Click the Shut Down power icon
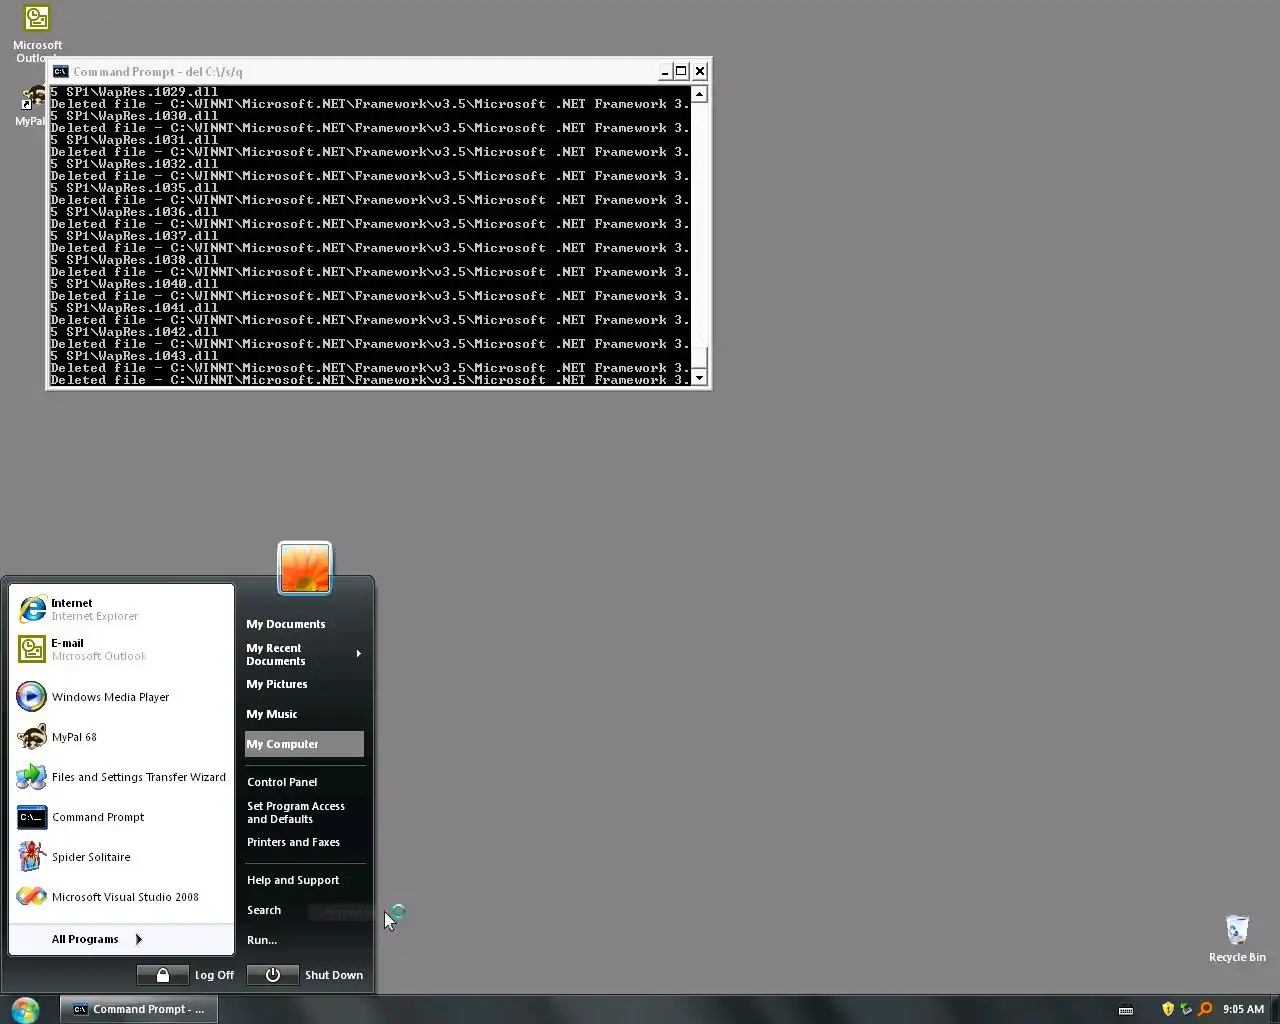The width and height of the screenshot is (1280, 1024). [272, 975]
